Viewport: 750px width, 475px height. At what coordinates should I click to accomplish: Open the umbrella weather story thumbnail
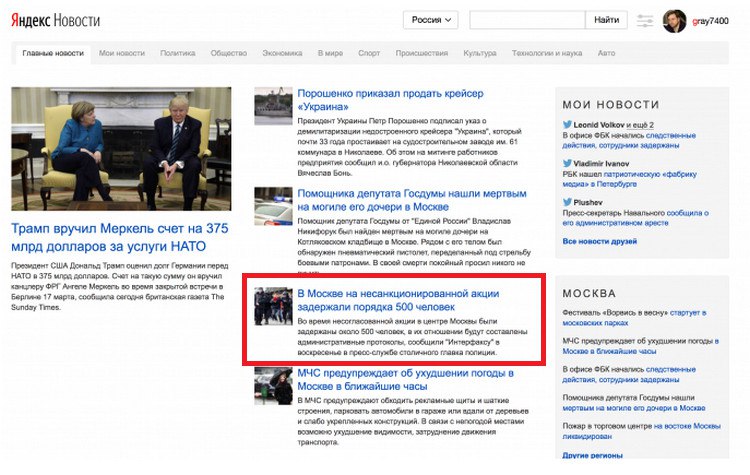tap(273, 386)
